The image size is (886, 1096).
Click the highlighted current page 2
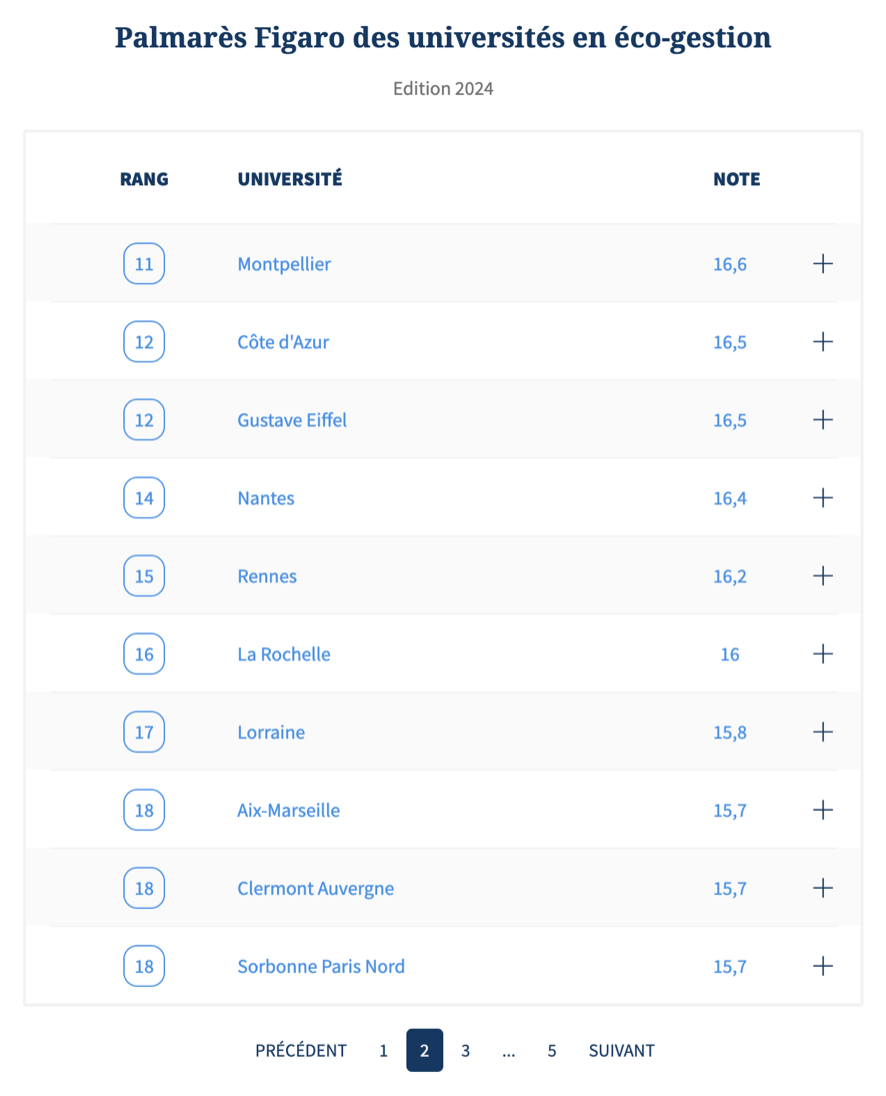424,1050
